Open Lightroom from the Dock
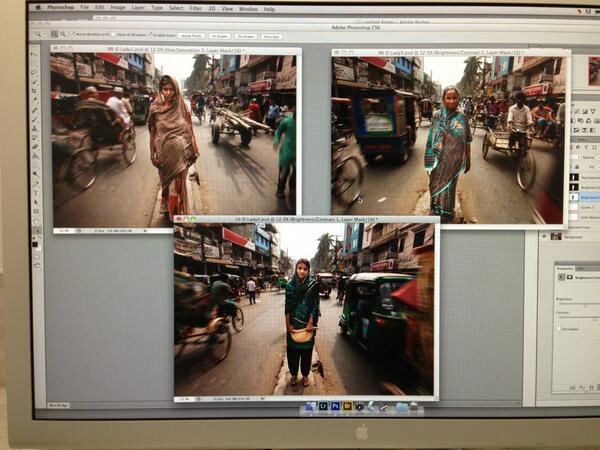The width and height of the screenshot is (600, 450). (x=323, y=406)
